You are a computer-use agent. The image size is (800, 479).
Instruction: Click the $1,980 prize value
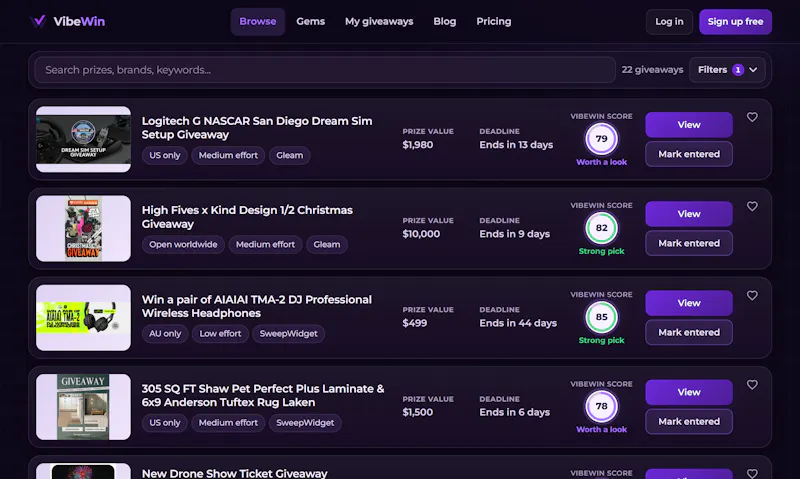point(417,145)
